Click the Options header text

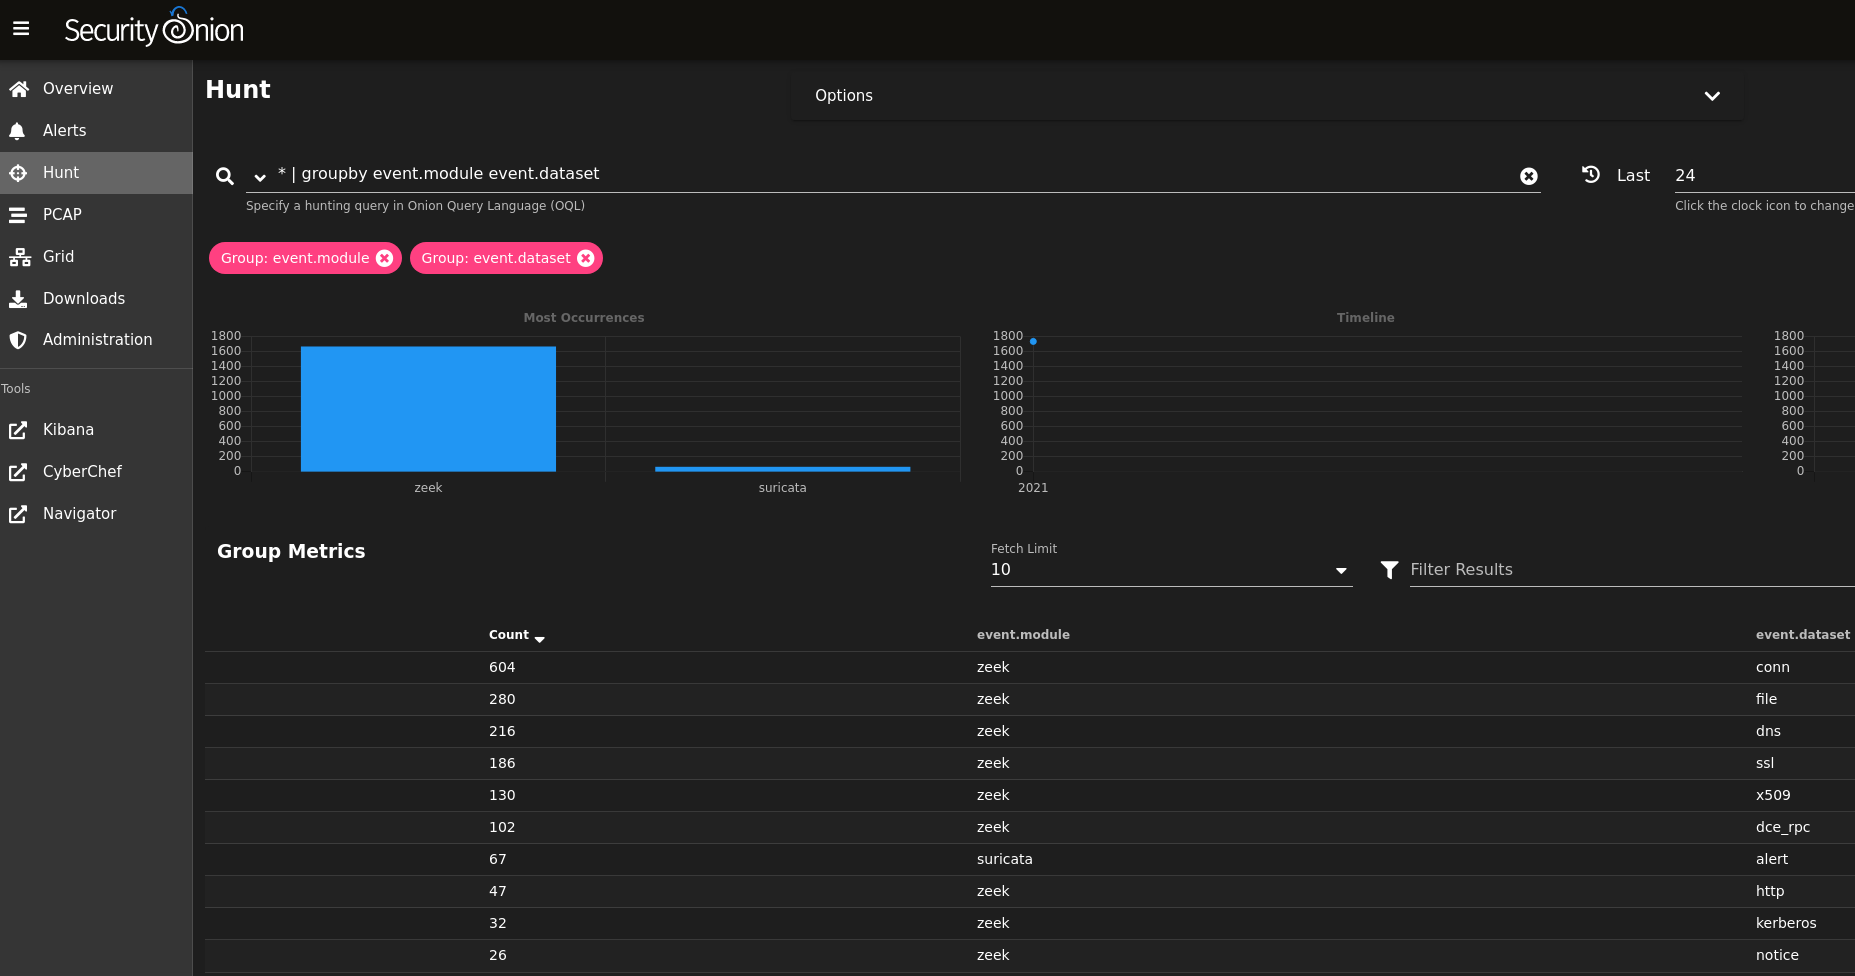click(844, 96)
